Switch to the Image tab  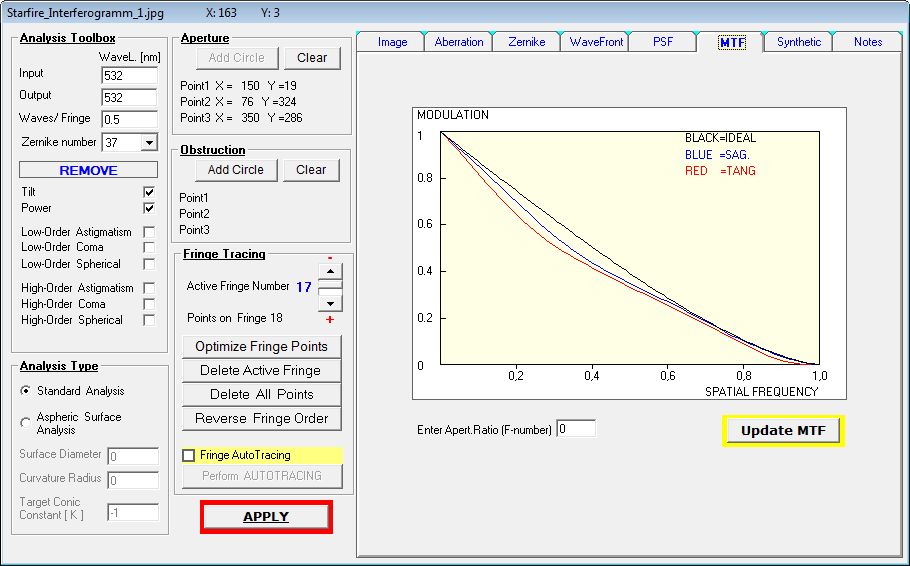coord(392,42)
